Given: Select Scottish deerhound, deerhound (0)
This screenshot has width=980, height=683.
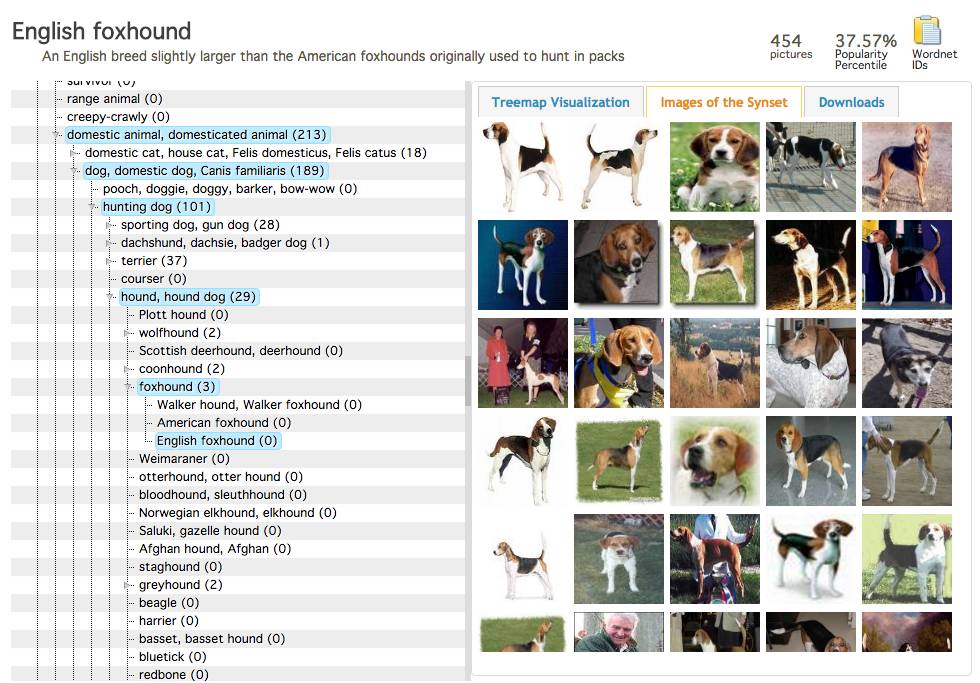Looking at the screenshot, I should (x=241, y=351).
